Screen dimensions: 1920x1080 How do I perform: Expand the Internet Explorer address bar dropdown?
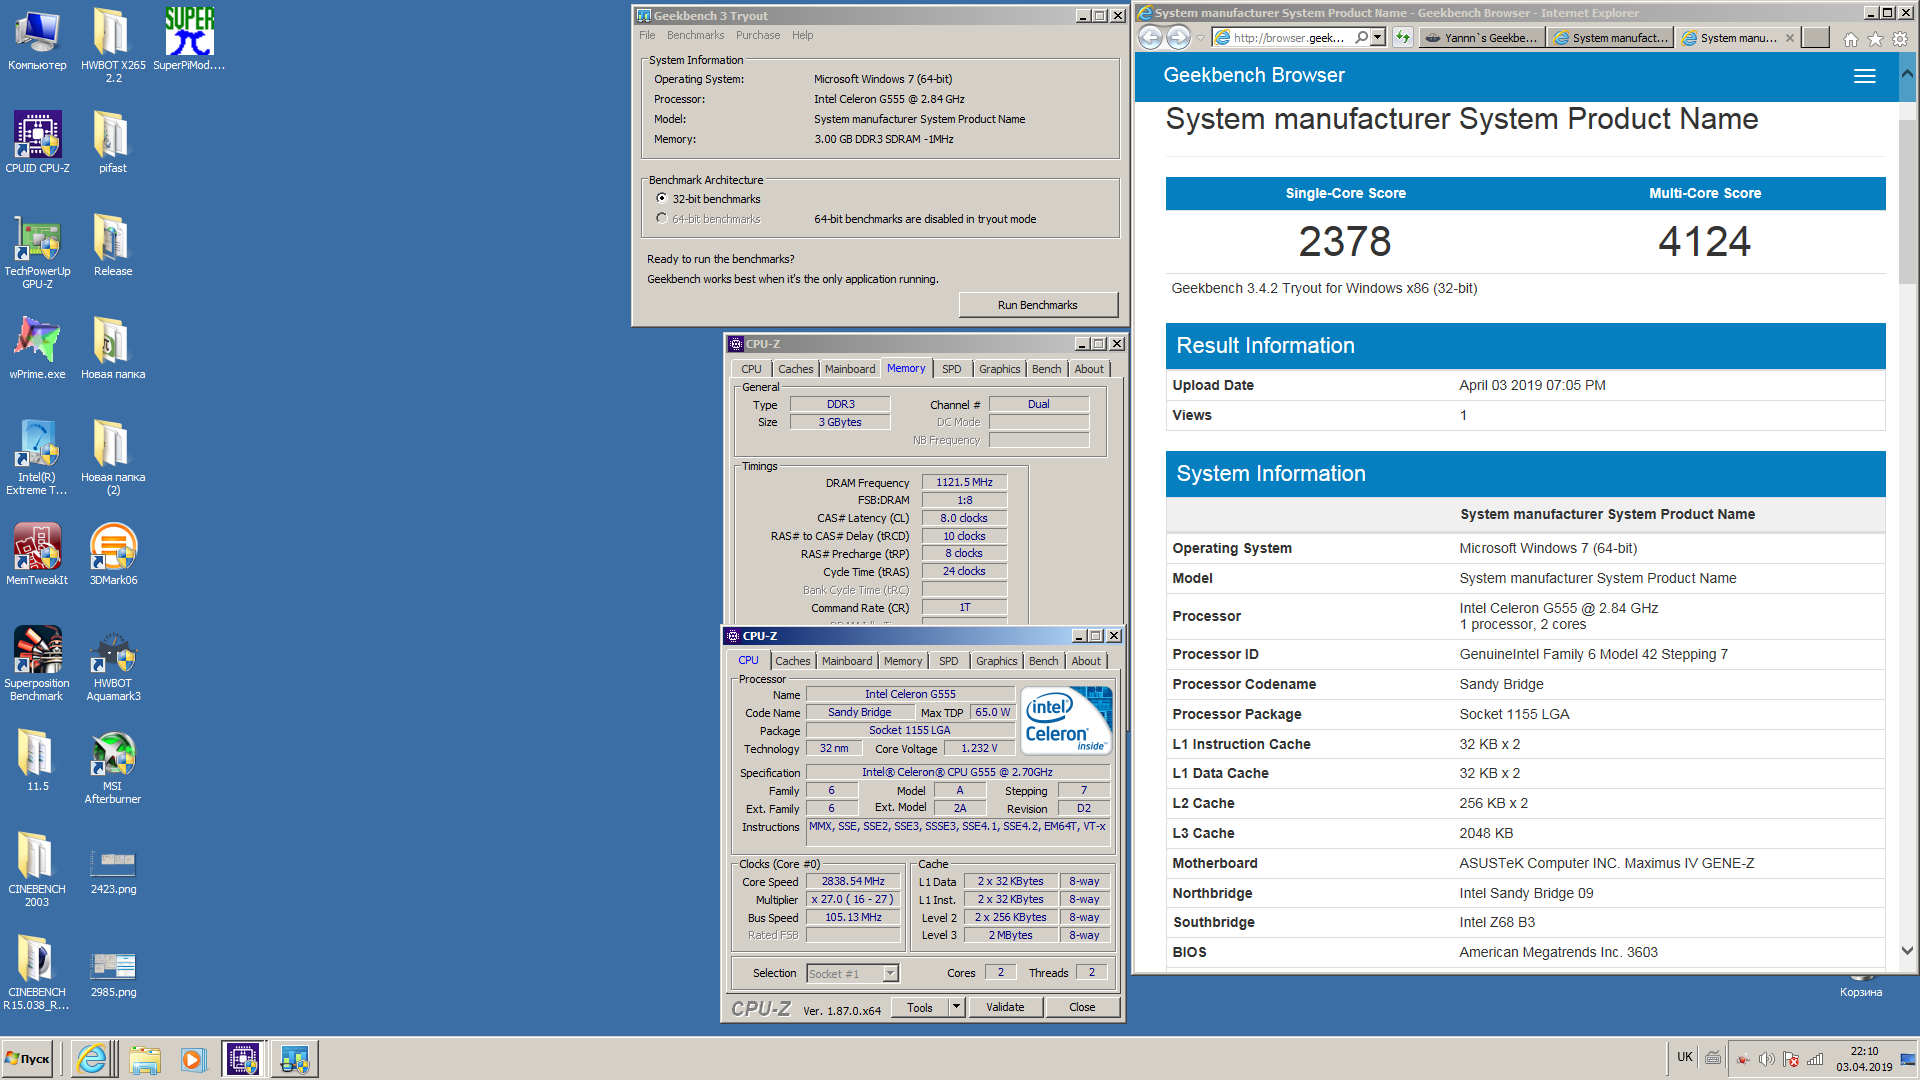(1378, 38)
